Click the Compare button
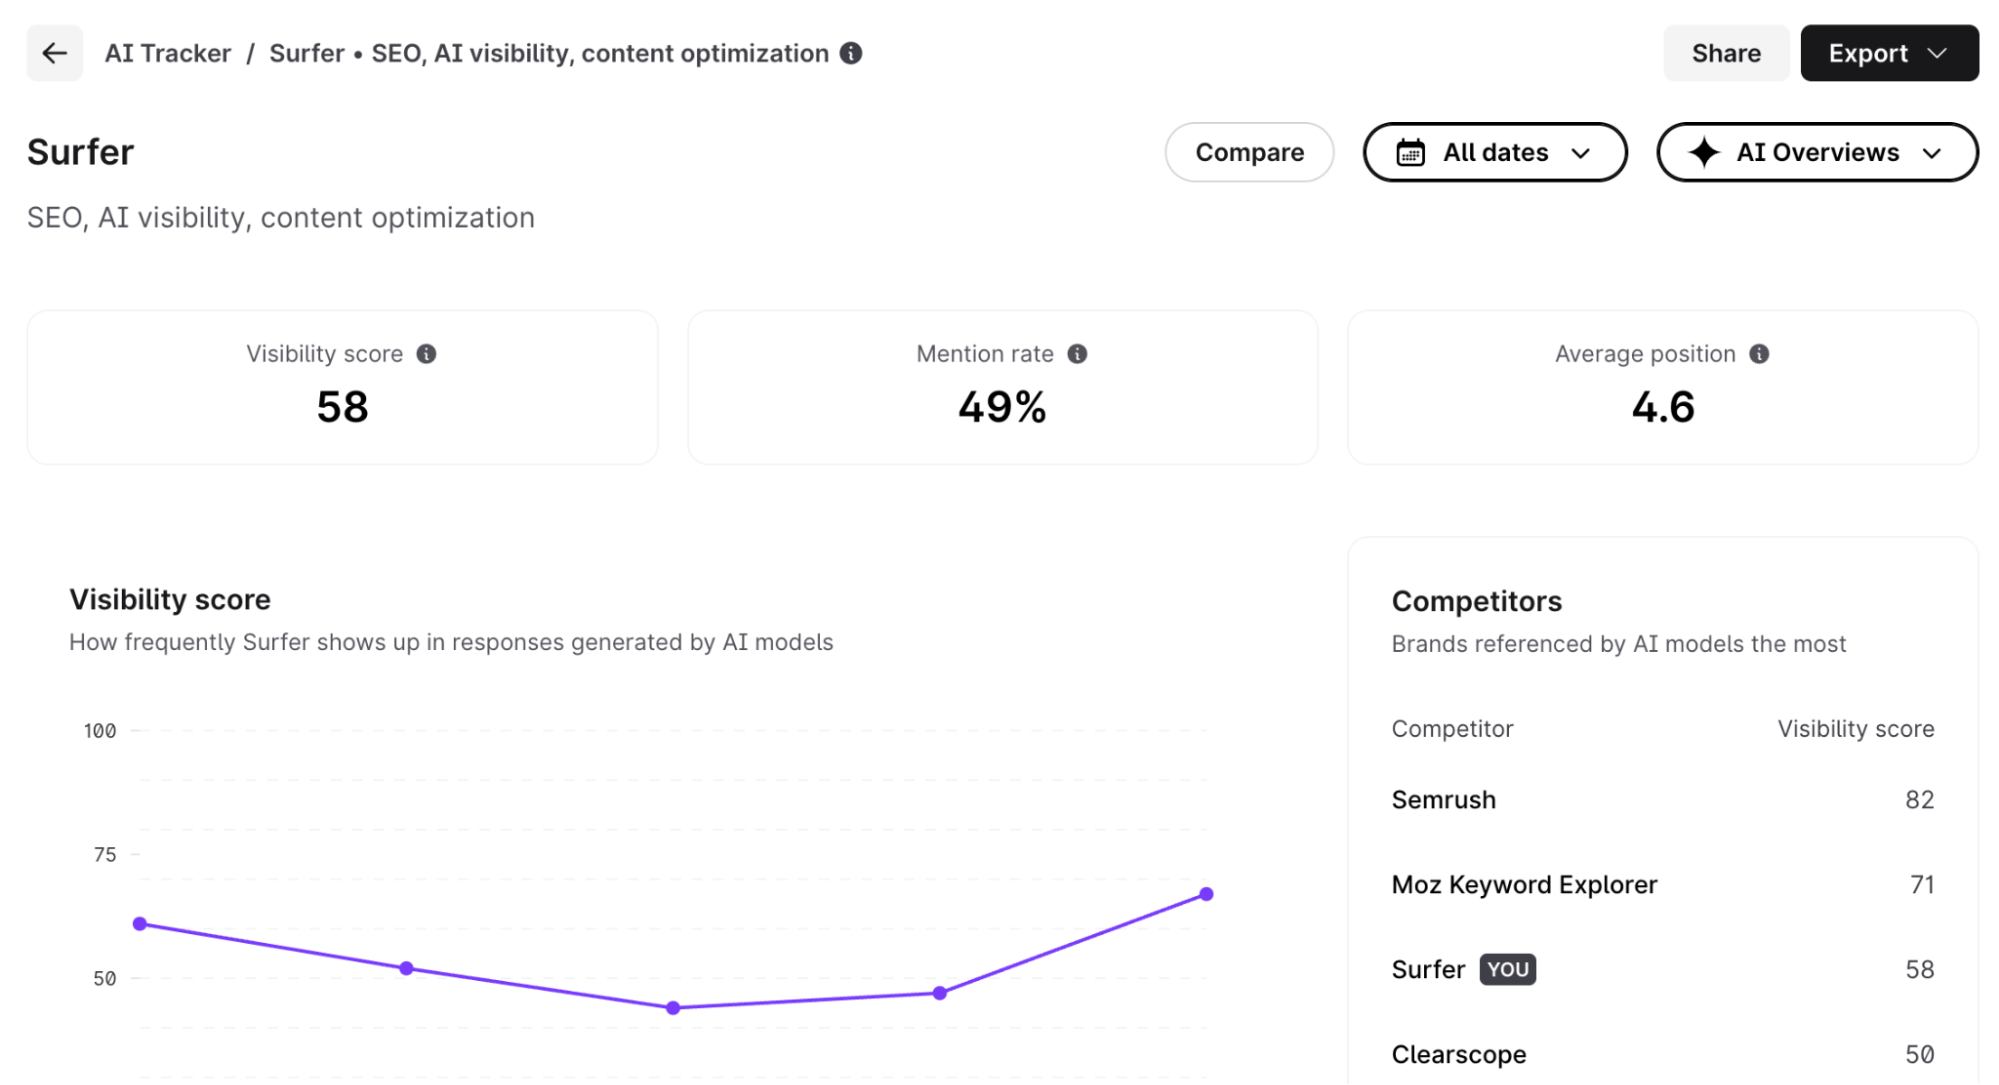 pos(1249,153)
